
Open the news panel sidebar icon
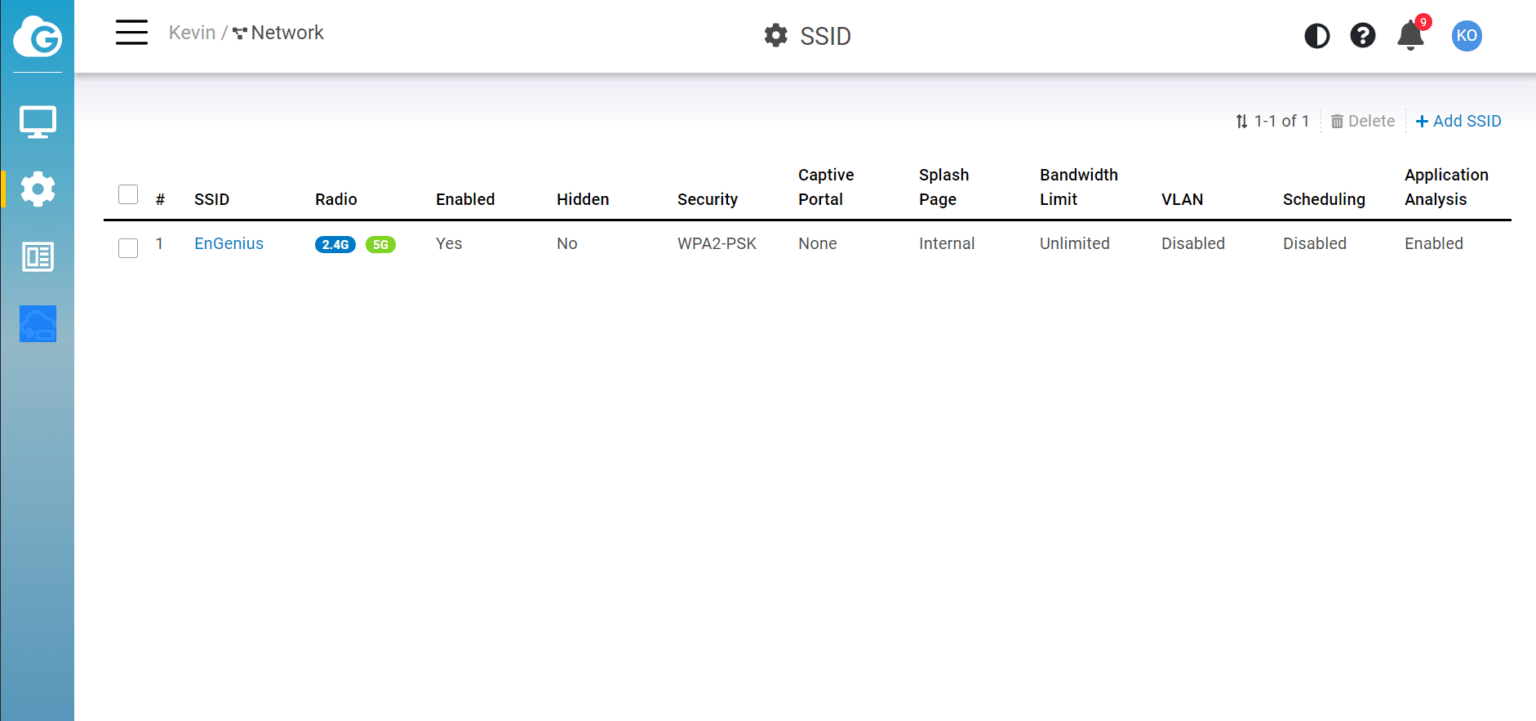click(38, 257)
